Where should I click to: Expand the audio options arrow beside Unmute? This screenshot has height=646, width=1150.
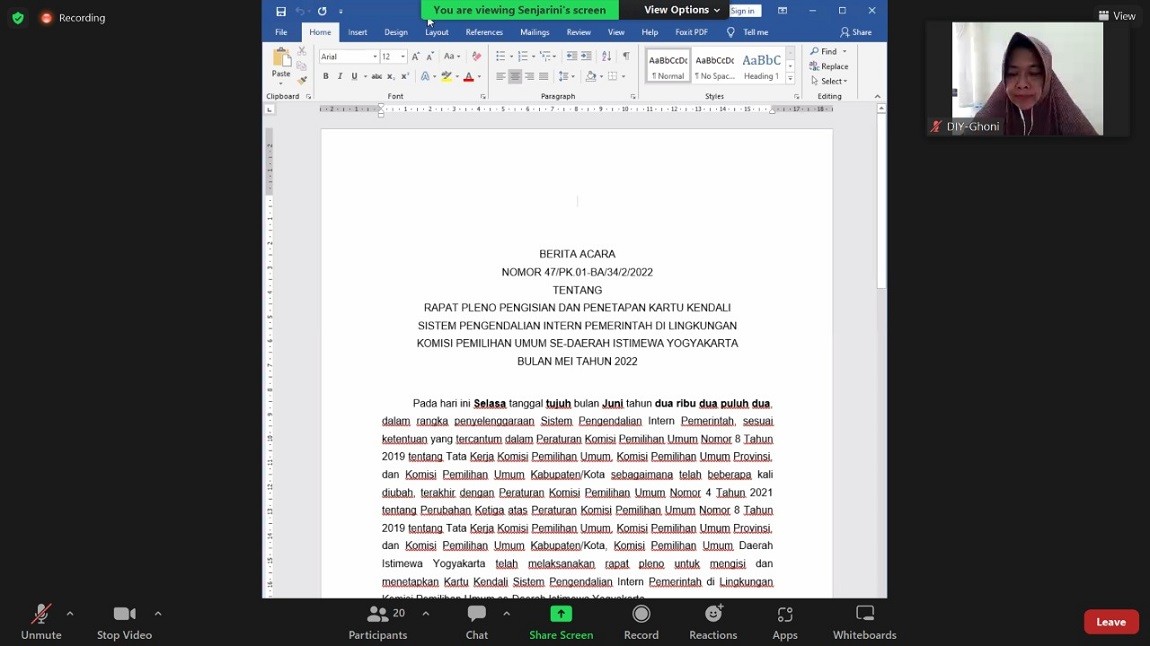pyautogui.click(x=70, y=614)
